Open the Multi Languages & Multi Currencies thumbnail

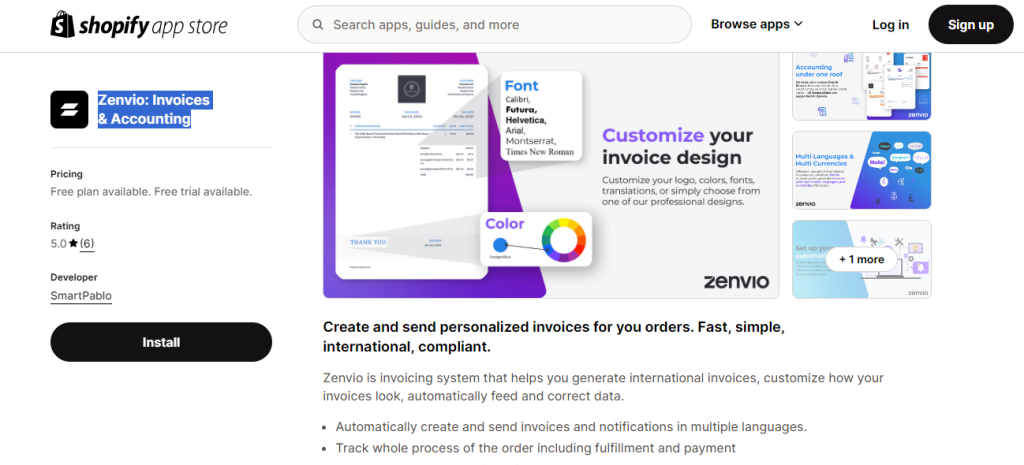tap(861, 170)
